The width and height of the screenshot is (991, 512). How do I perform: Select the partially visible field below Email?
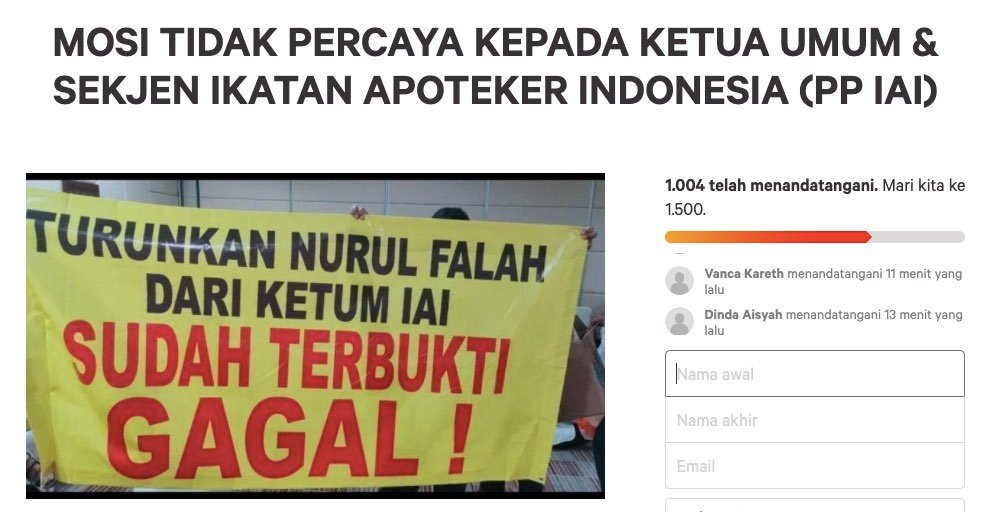(815, 505)
